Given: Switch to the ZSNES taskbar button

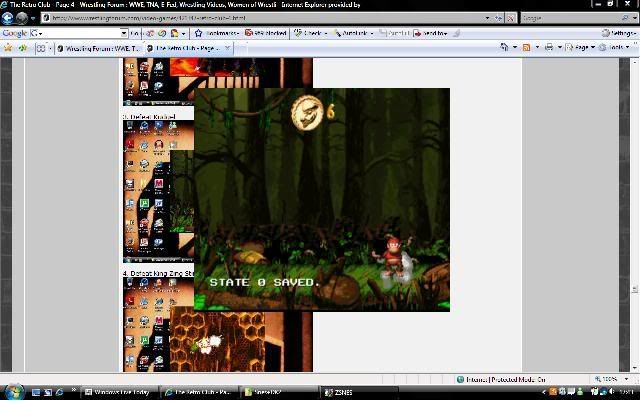Looking at the screenshot, I should (x=360, y=392).
